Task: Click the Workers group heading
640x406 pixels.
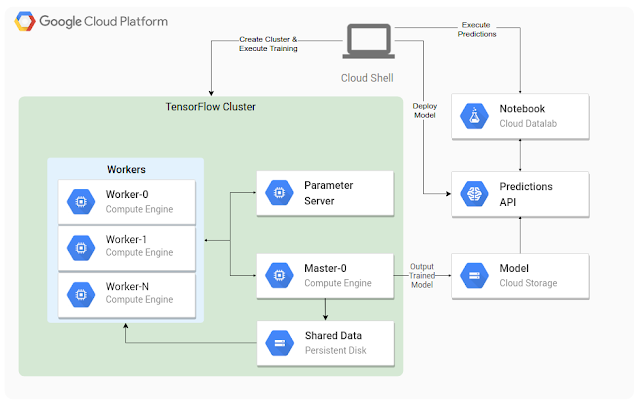Action: [126, 169]
